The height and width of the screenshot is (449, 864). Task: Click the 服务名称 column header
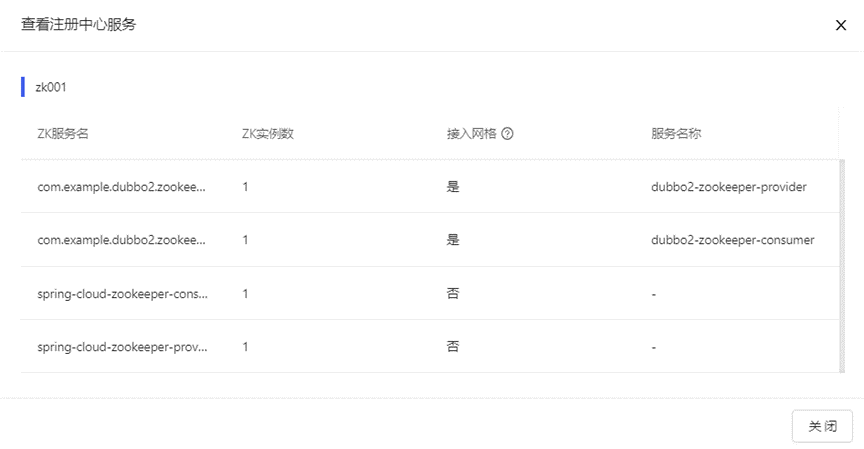[x=676, y=134]
